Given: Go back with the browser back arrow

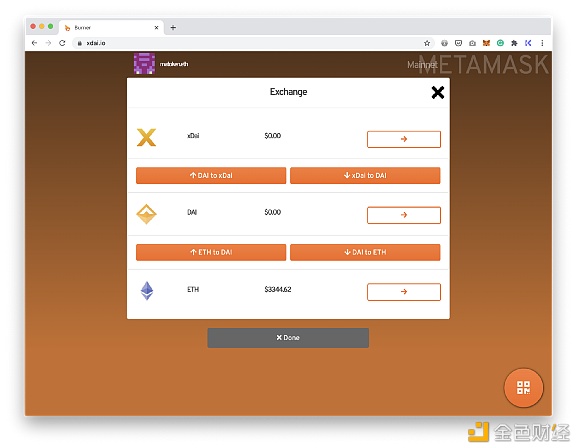Looking at the screenshot, I should pyautogui.click(x=35, y=43).
